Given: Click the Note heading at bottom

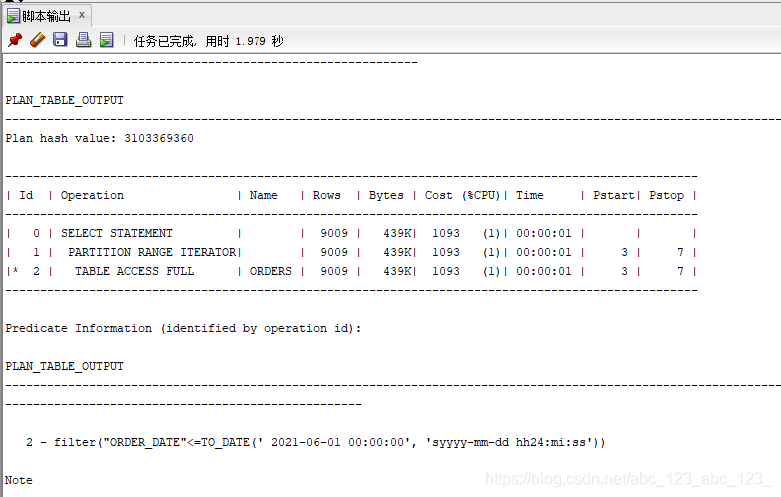Looking at the screenshot, I should 19,480.
